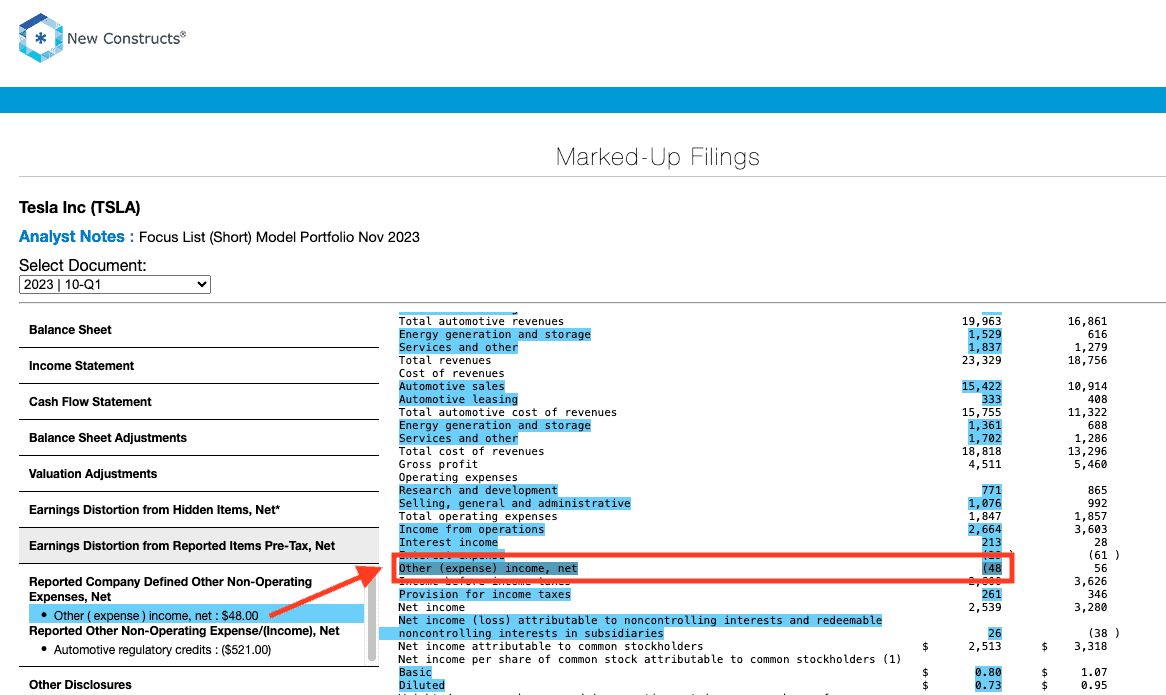The height and width of the screenshot is (695, 1166).
Task: Click highlighted Interest income line
Action: click(x=448, y=543)
